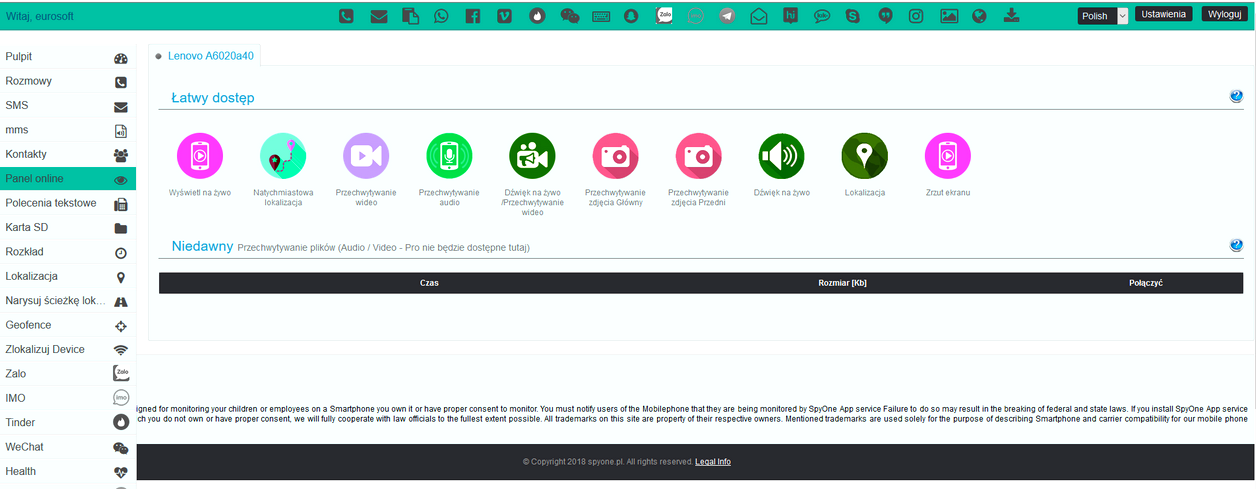The height and width of the screenshot is (489, 1256).
Task: Click 'Przechwytywanie zdjęcia Przedni' camera icon
Action: coord(698,156)
